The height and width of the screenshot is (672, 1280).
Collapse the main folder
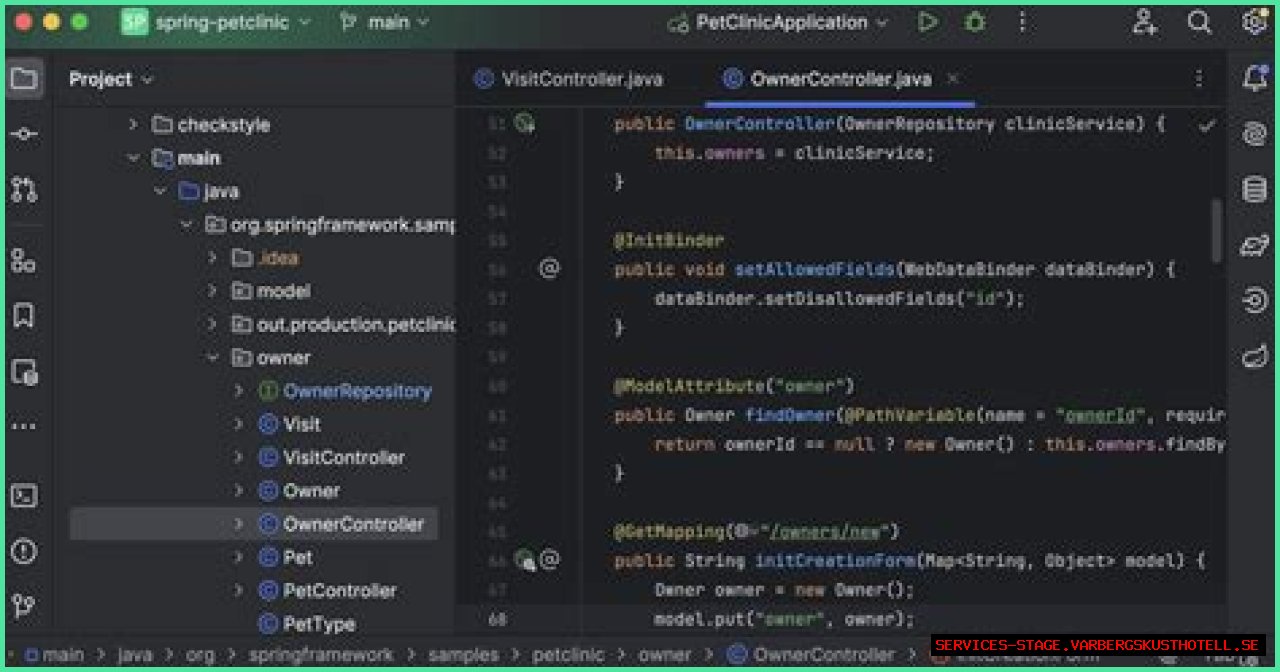(133, 158)
